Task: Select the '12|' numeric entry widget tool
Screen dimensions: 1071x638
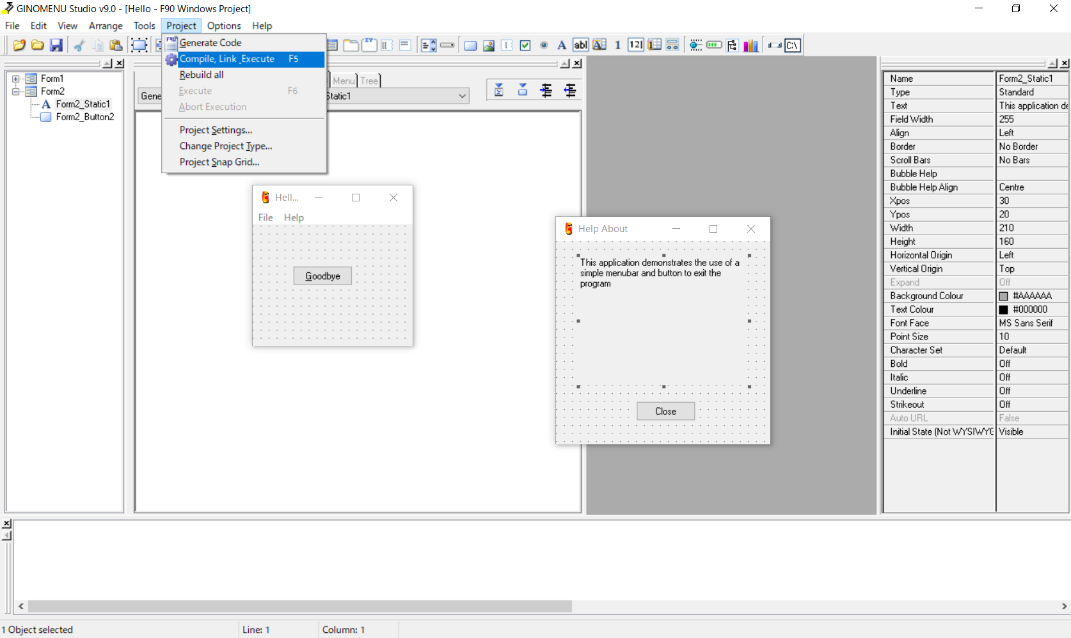Action: click(x=635, y=45)
